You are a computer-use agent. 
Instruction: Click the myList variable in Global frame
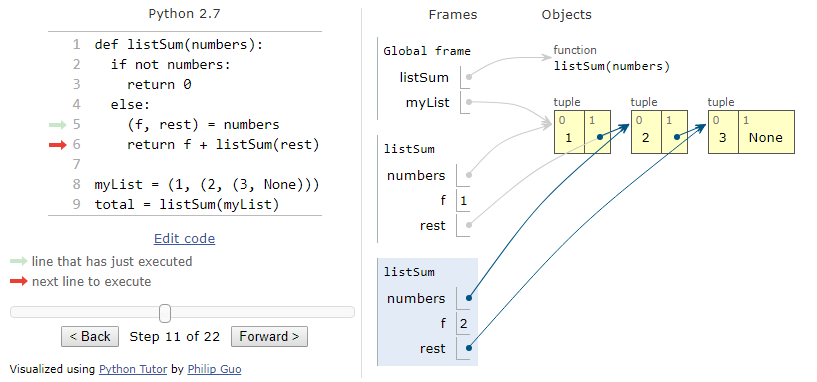(x=427, y=103)
